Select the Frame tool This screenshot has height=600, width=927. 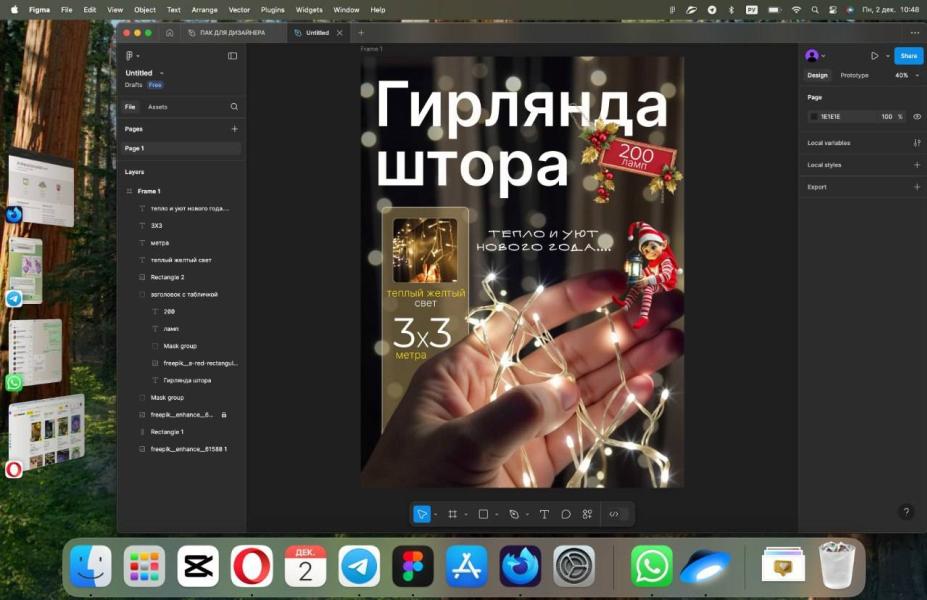pyautogui.click(x=453, y=514)
